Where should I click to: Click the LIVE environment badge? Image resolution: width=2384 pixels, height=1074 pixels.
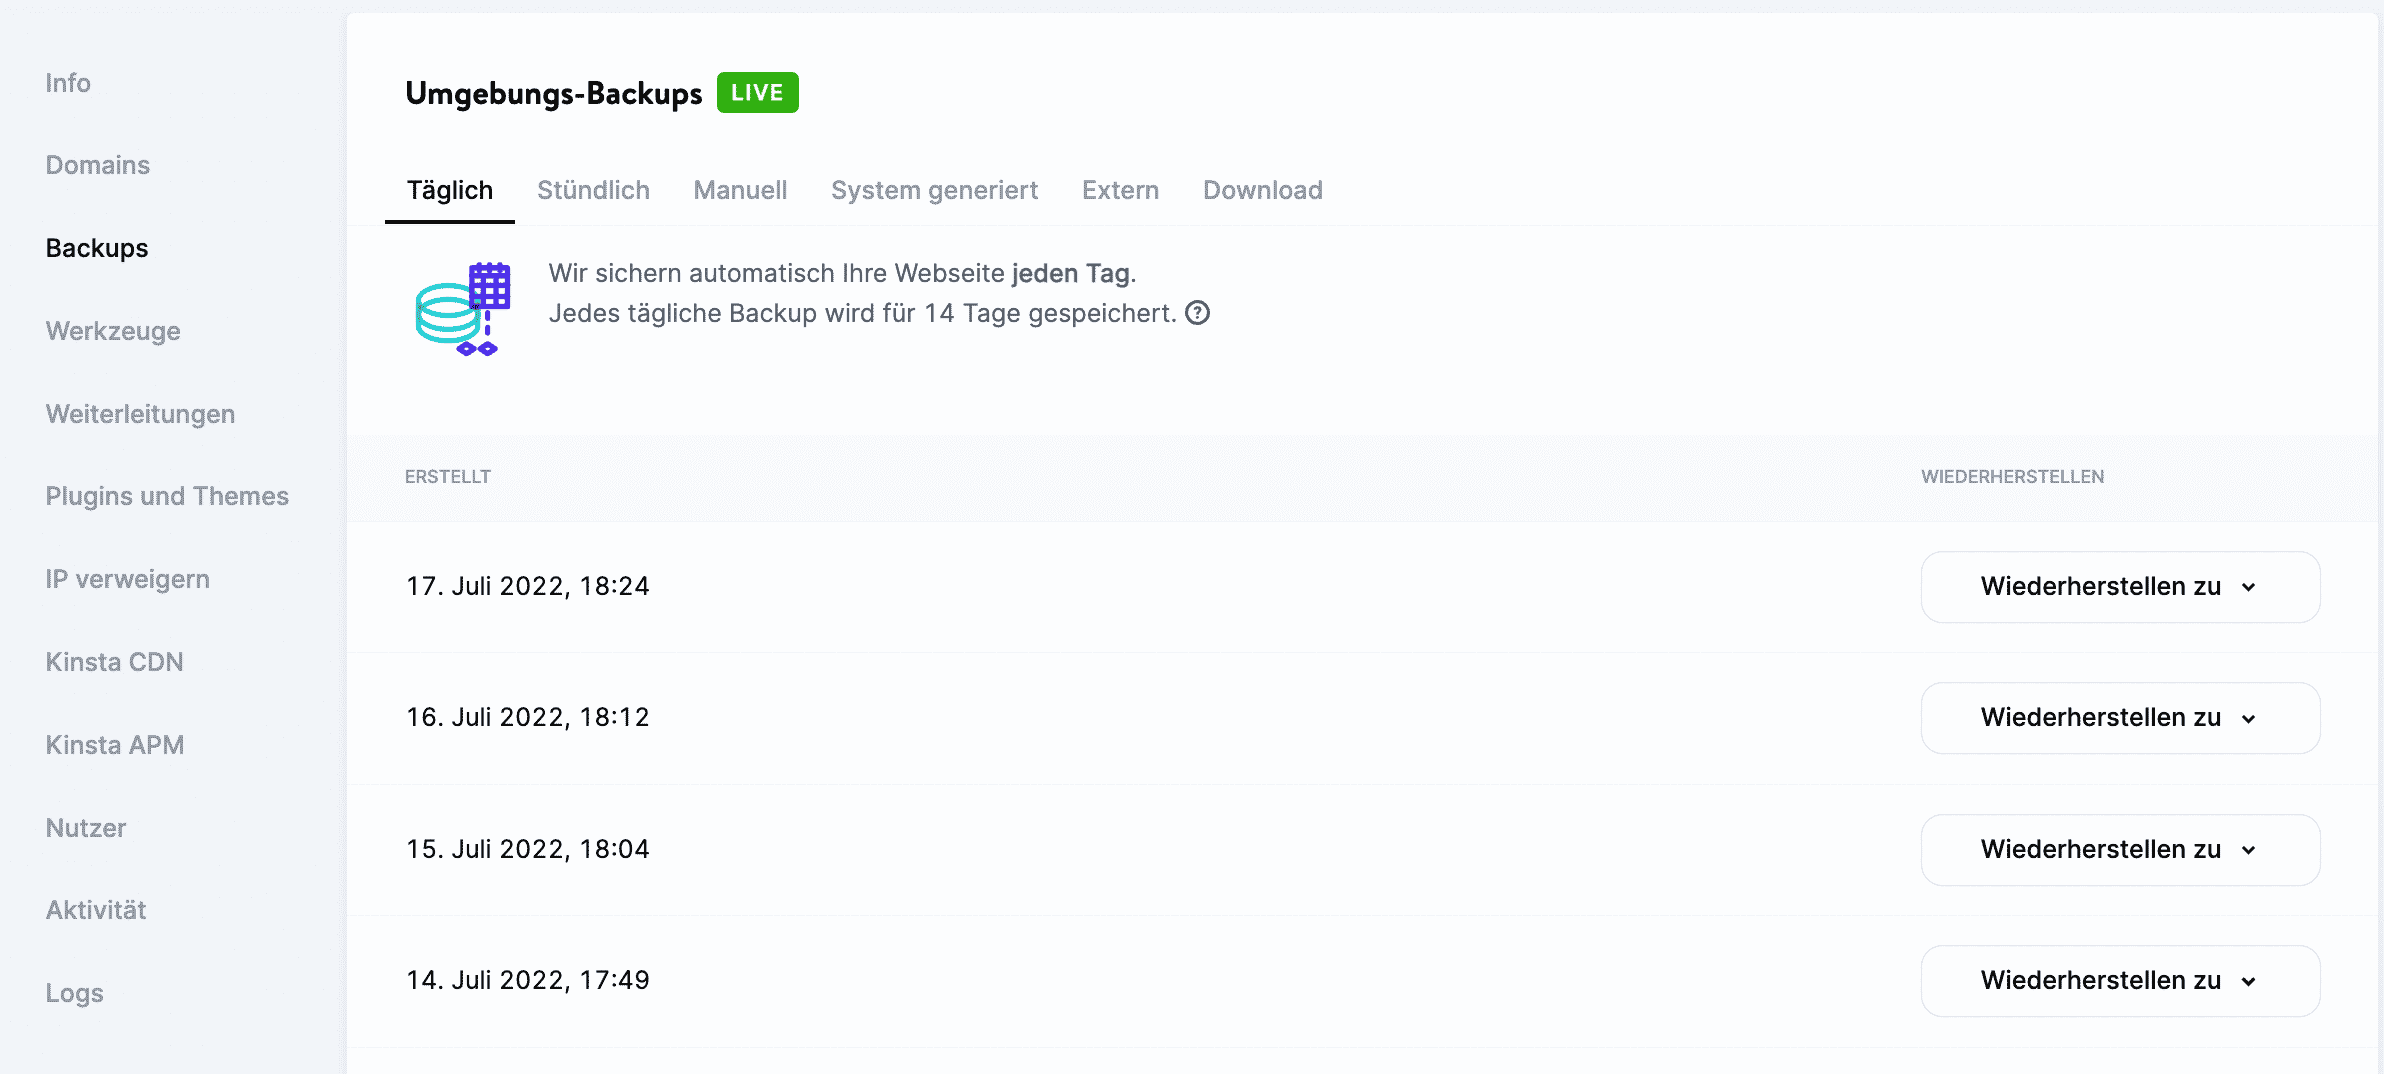[757, 92]
